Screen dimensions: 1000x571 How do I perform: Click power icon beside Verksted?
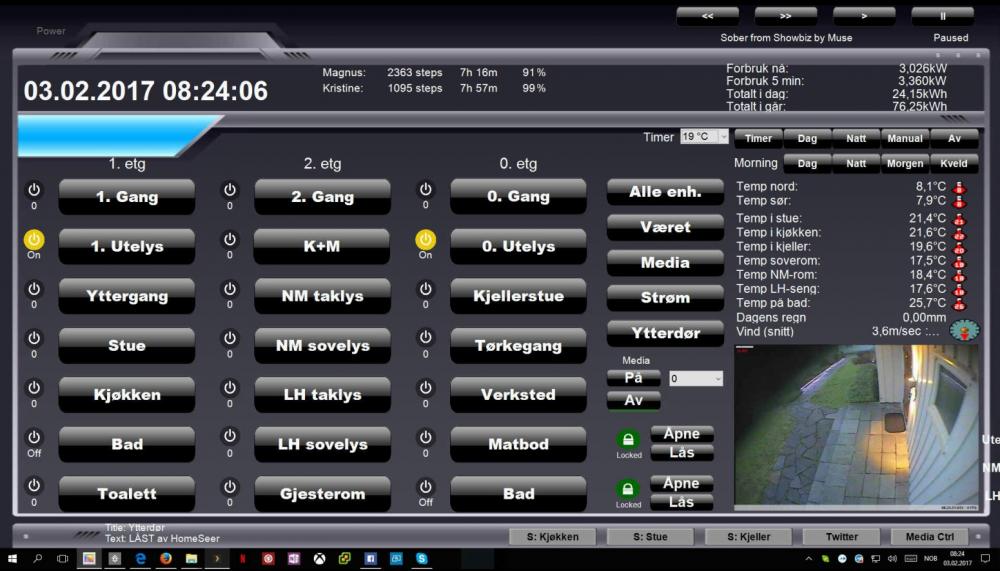[x=425, y=388]
